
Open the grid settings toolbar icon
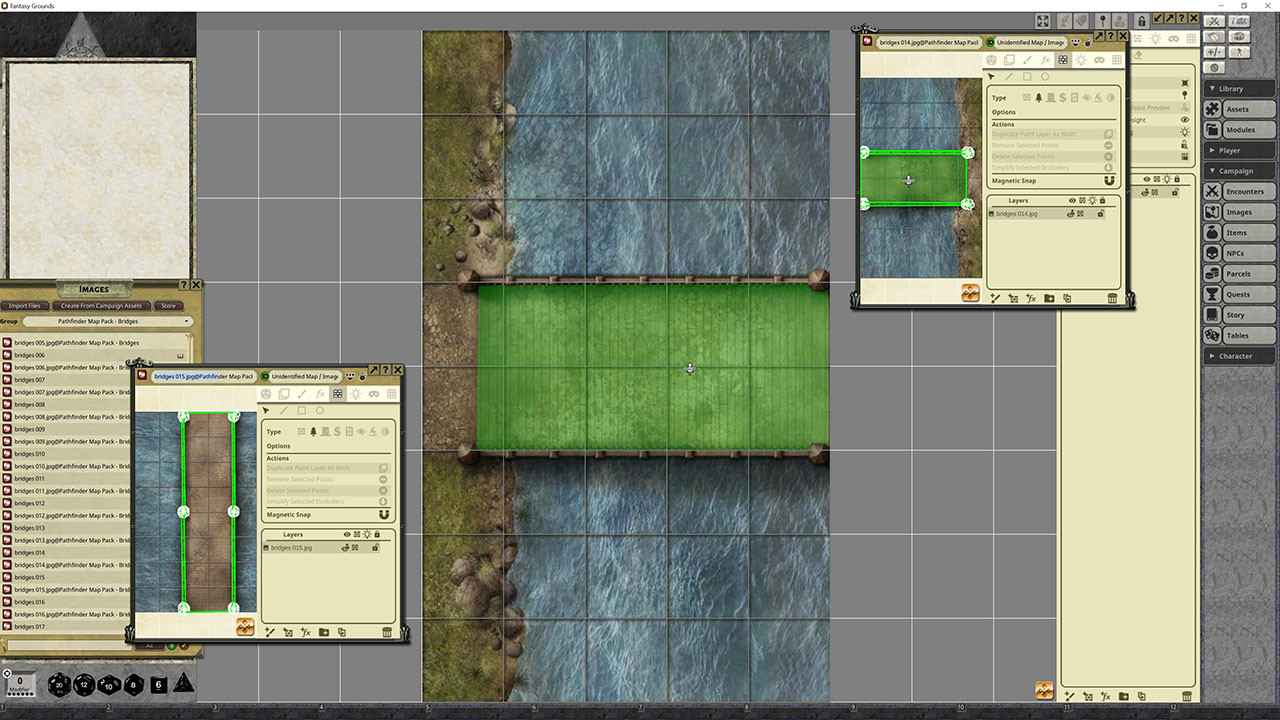coord(1117,59)
